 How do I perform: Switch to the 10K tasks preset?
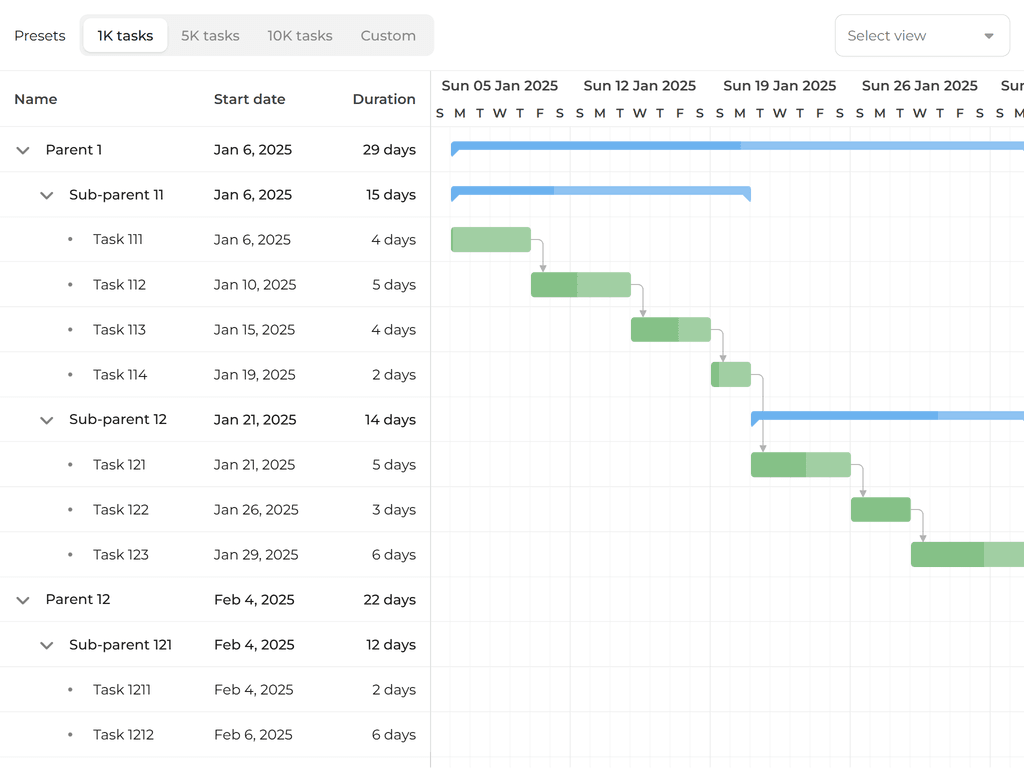pos(300,35)
